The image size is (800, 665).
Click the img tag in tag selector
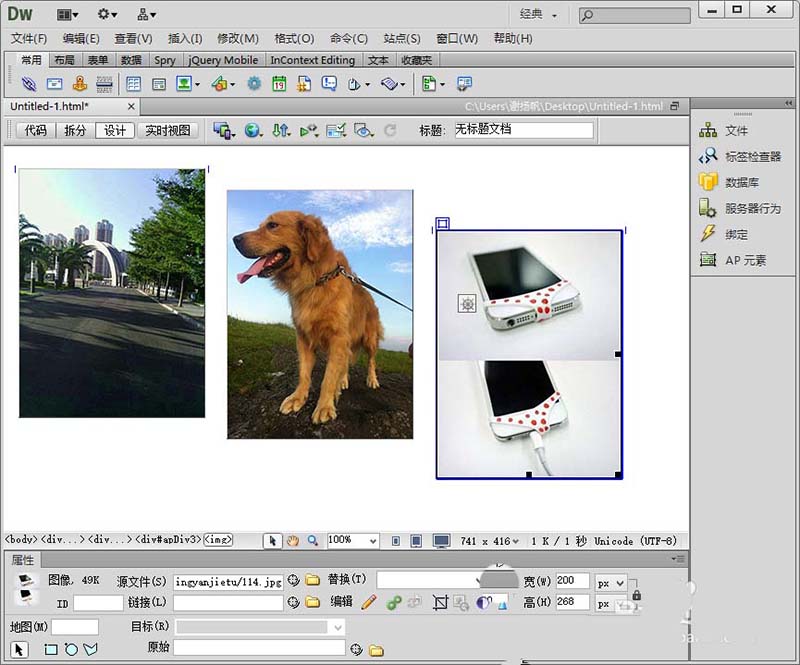coord(218,539)
